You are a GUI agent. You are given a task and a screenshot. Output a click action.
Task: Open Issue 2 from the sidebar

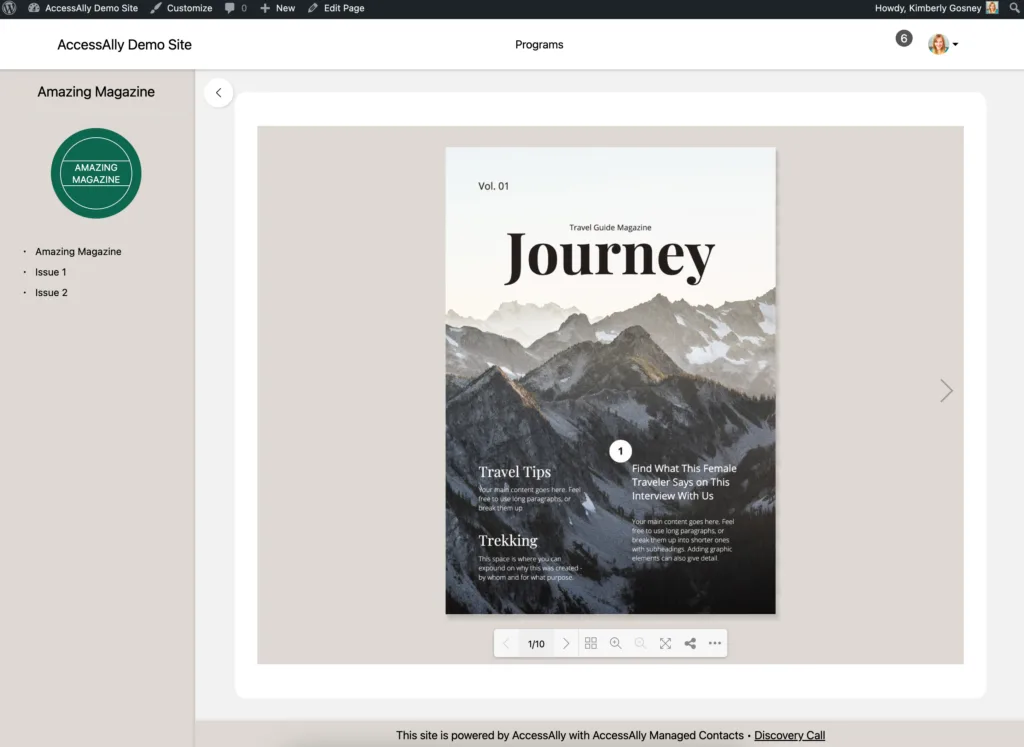click(50, 292)
